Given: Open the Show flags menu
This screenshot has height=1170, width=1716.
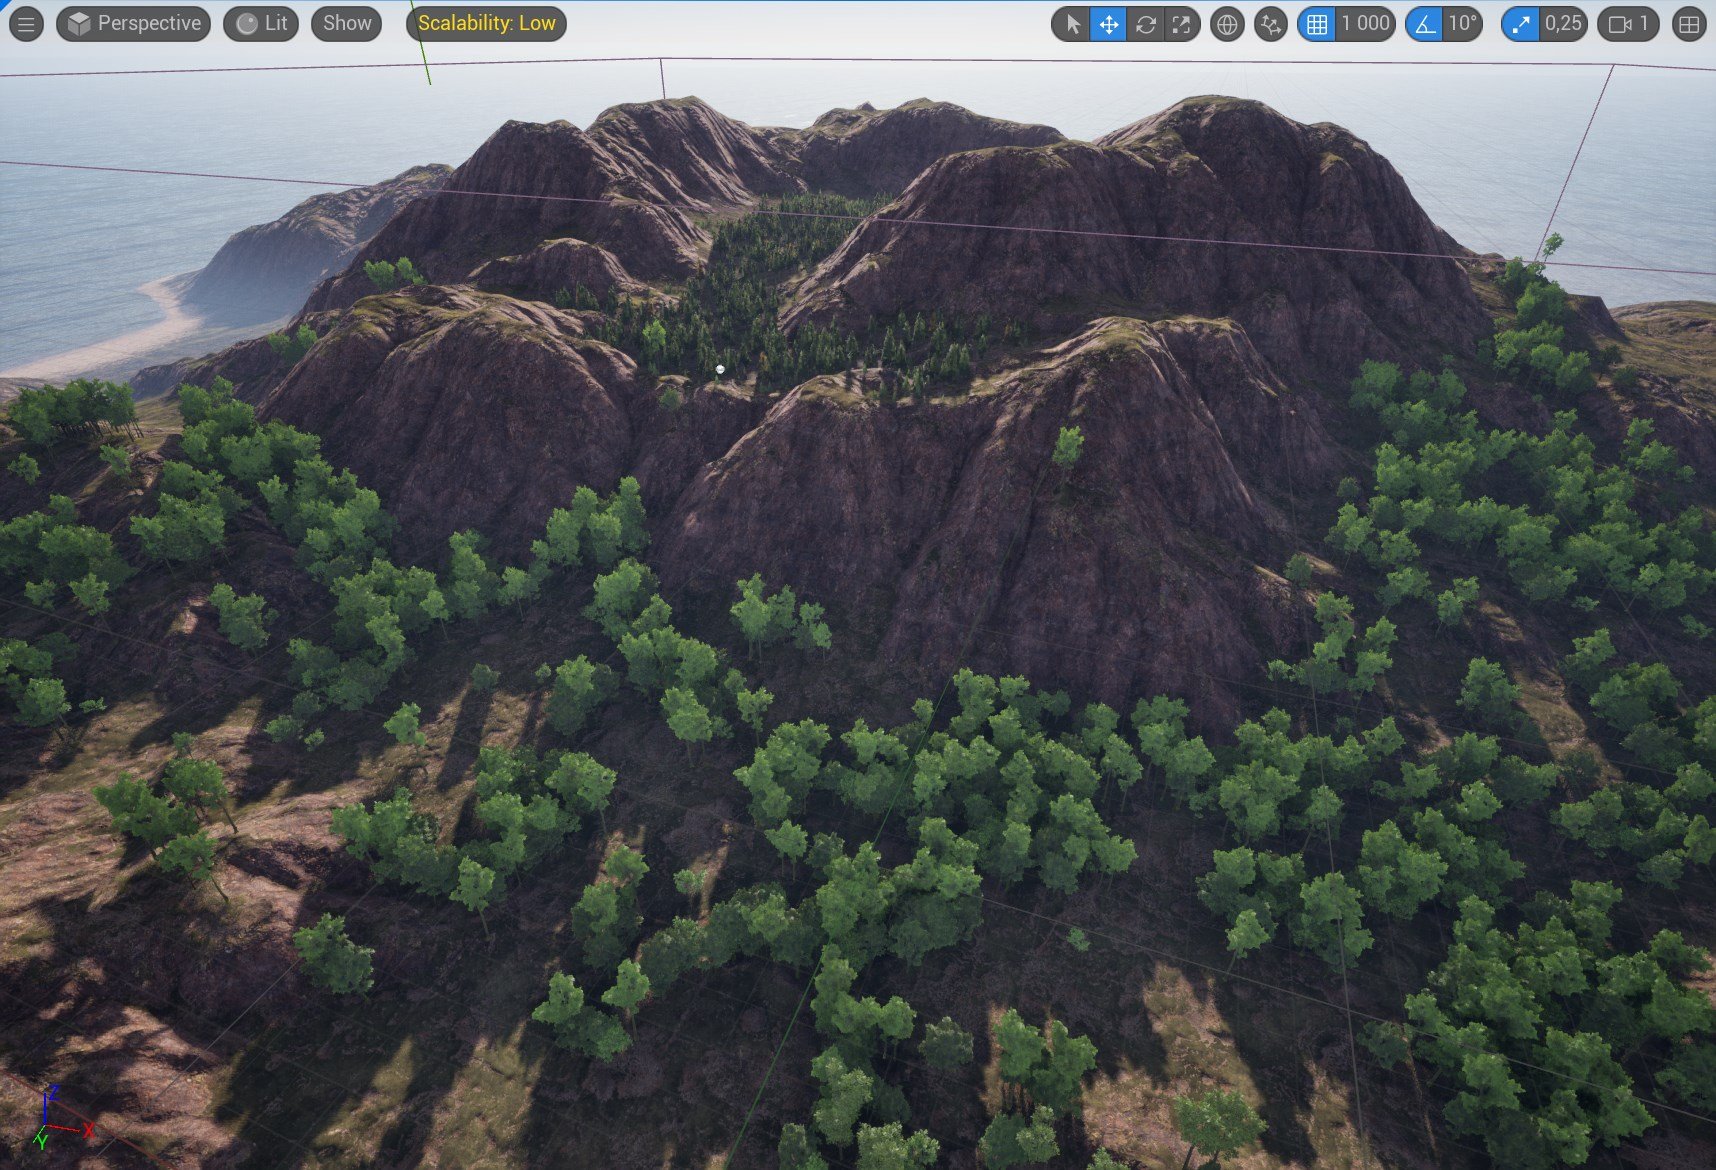Looking at the screenshot, I should [347, 24].
